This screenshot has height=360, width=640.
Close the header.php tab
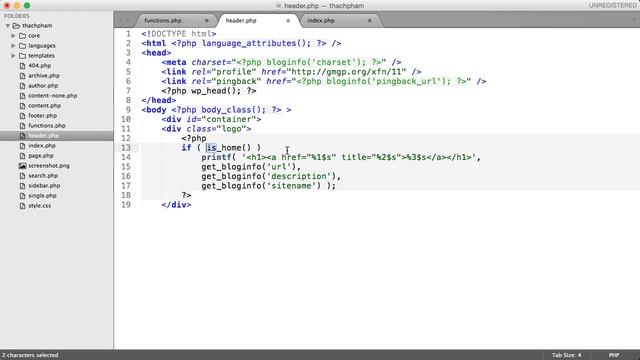pyautogui.click(x=288, y=20)
